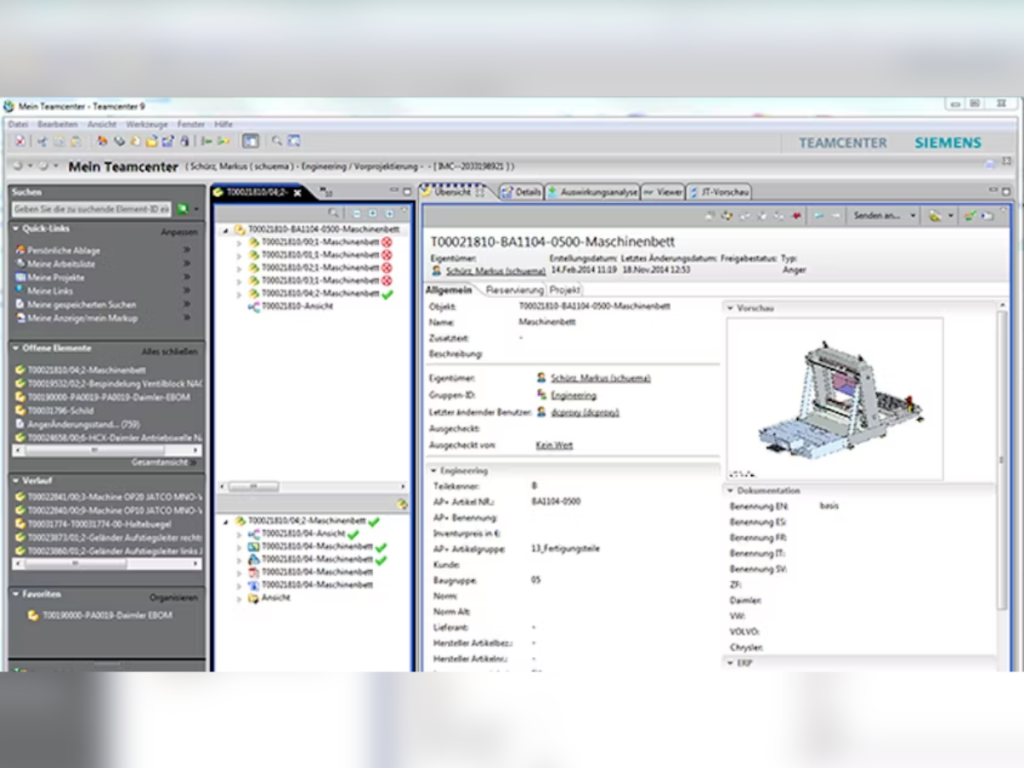Select T00021810/04-Ansicht in lower tree
Image resolution: width=1024 pixels, height=768 pixels.
(x=303, y=534)
